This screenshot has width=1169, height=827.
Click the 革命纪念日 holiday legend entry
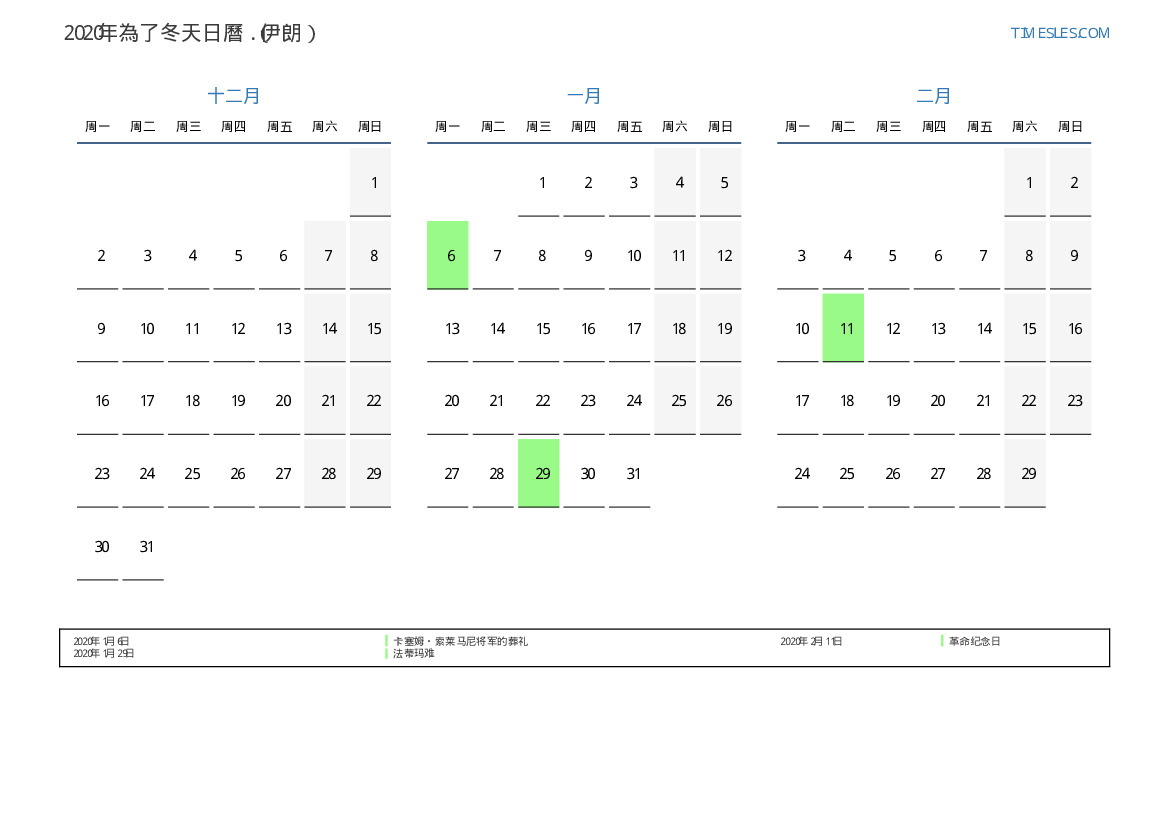pos(974,641)
